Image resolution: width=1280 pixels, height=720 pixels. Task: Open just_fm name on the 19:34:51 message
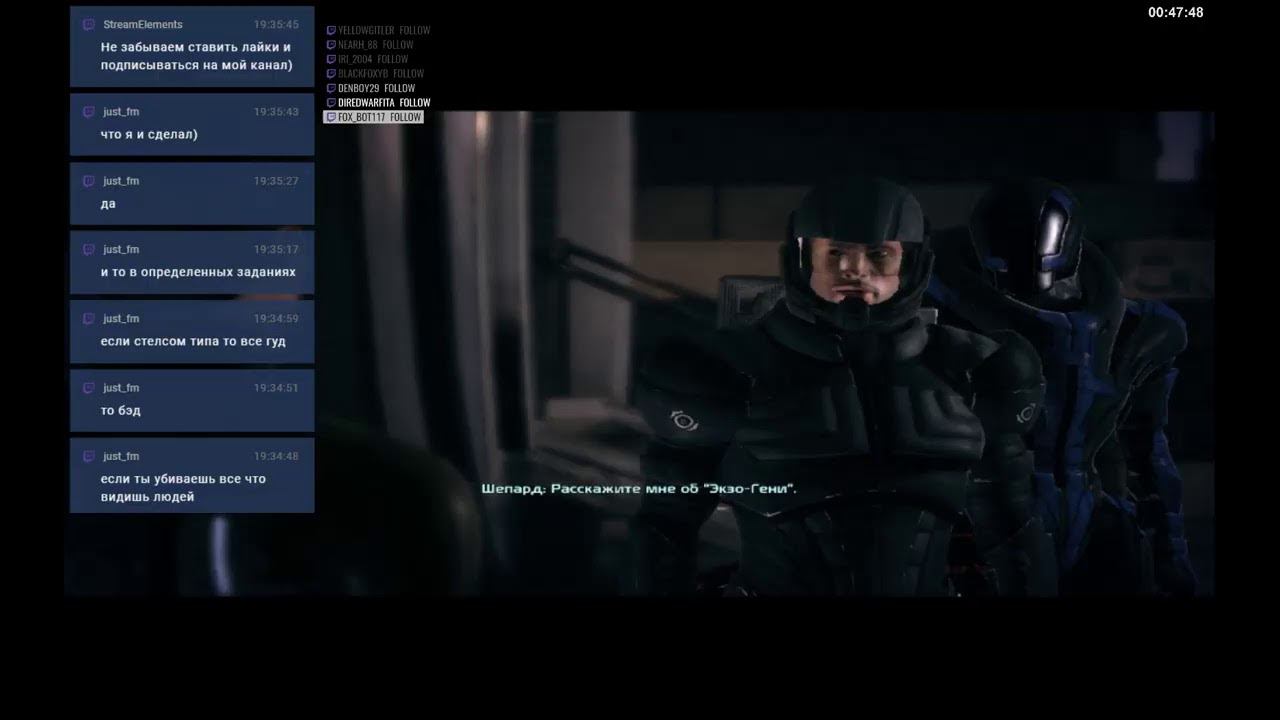point(121,387)
